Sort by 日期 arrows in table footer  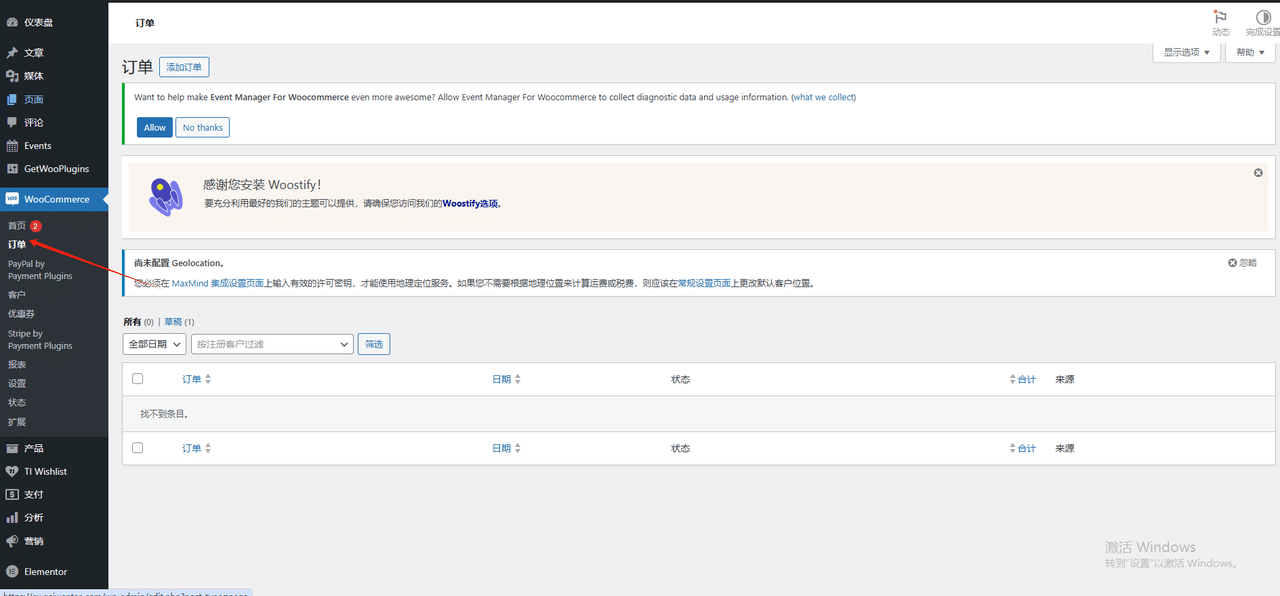pyautogui.click(x=518, y=449)
